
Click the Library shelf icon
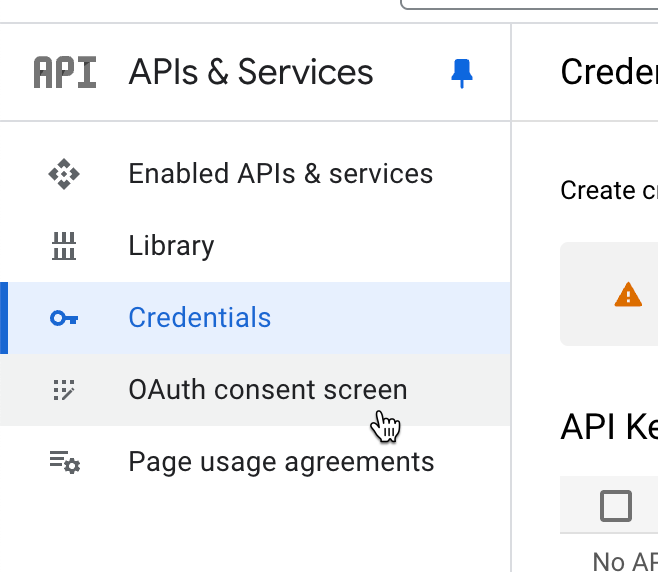point(64,246)
